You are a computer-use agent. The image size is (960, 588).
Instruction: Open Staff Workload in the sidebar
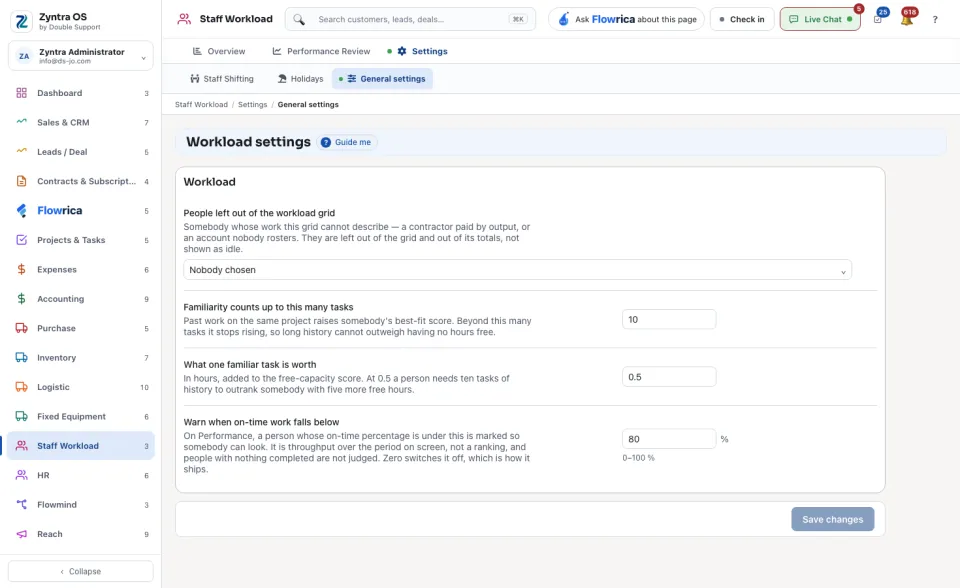81,446
